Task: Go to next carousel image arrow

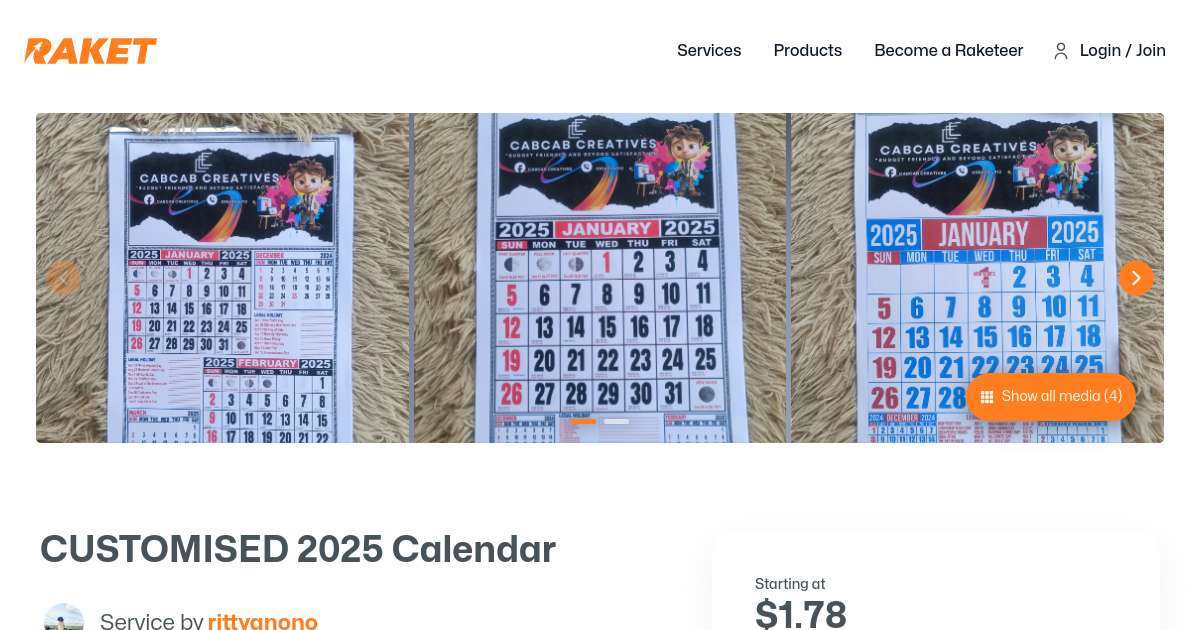Action: click(1136, 278)
